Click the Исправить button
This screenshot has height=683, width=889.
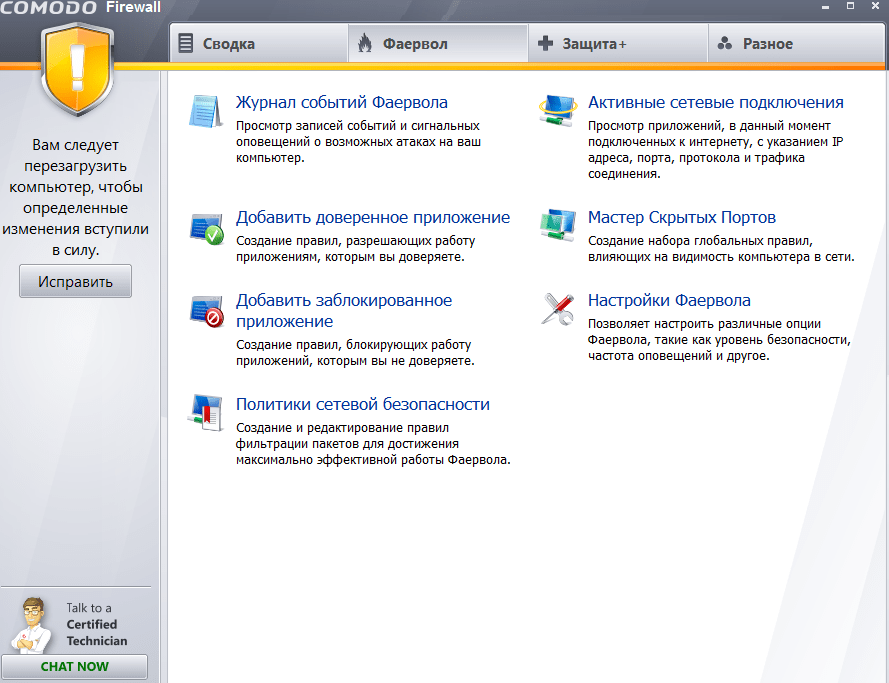[75, 281]
